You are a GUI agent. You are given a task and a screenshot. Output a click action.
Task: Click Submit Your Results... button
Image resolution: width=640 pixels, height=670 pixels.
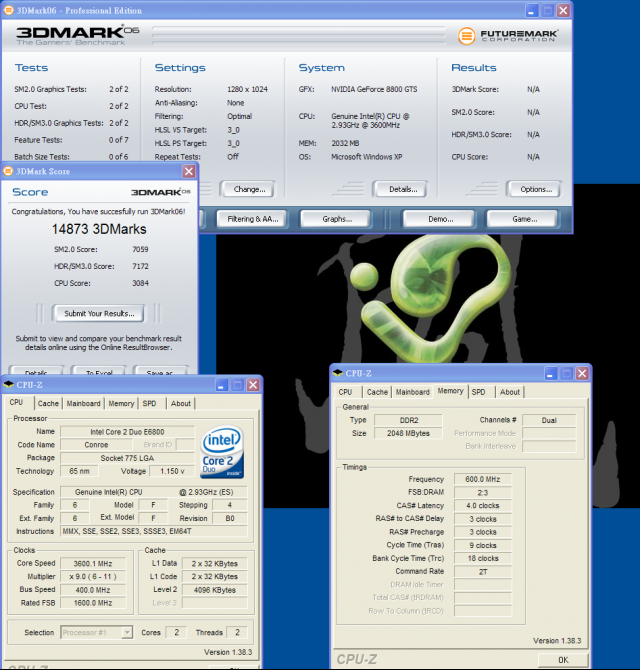pos(98,313)
